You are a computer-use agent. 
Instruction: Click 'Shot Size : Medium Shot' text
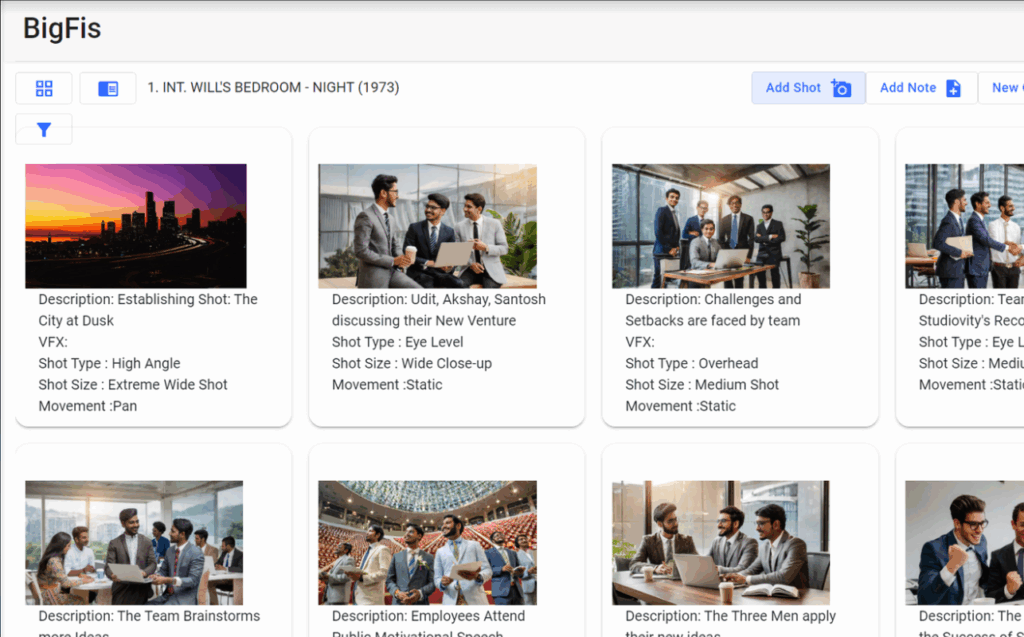pyautogui.click(x=702, y=385)
